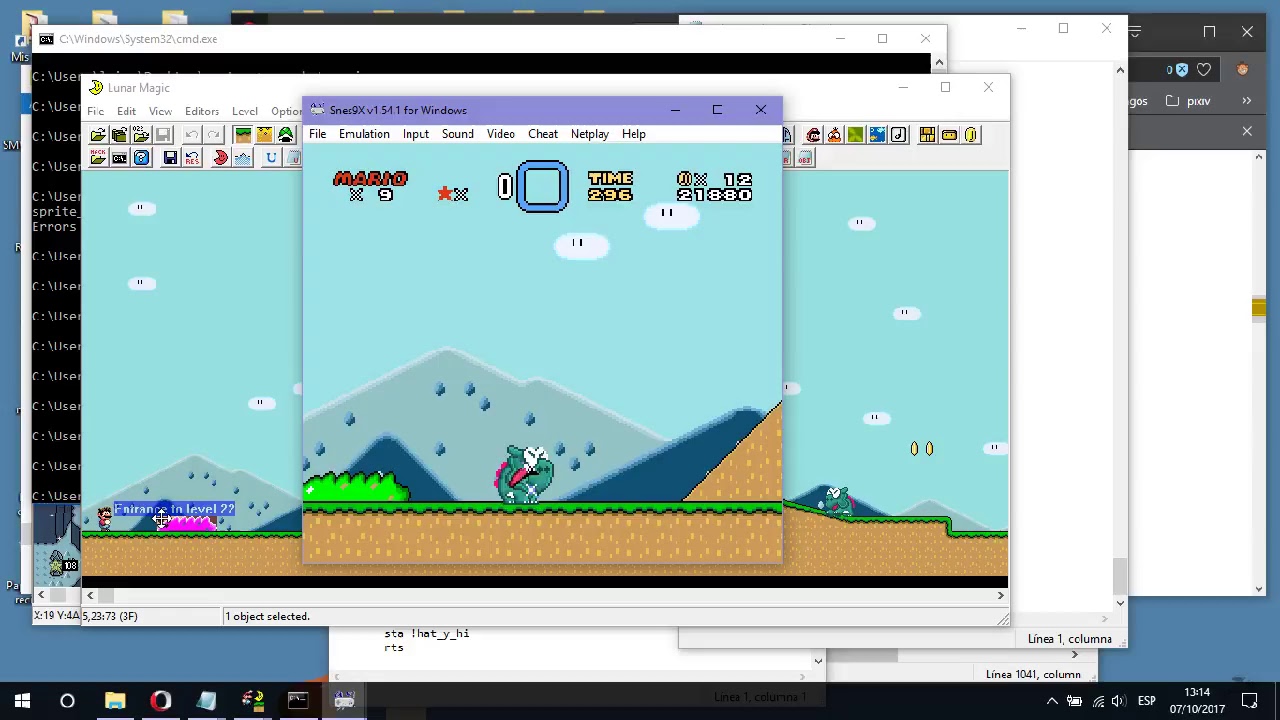Select the Layer 1 grass editing mode icon
The height and width of the screenshot is (720, 1280).
pyautogui.click(x=242, y=135)
